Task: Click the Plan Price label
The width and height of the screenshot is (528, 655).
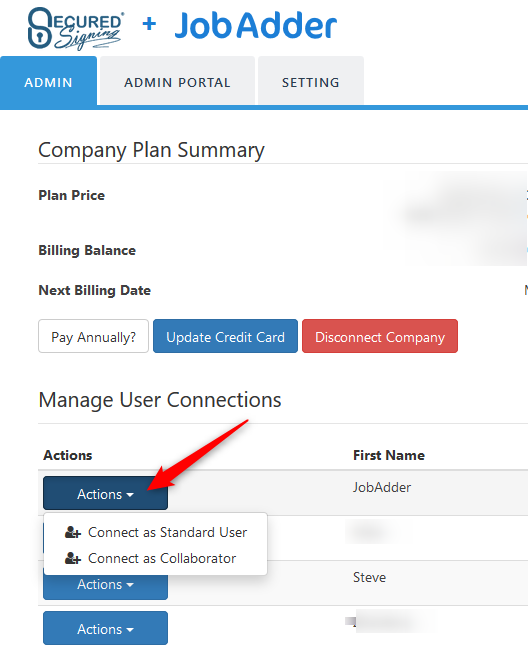Action: [x=71, y=195]
